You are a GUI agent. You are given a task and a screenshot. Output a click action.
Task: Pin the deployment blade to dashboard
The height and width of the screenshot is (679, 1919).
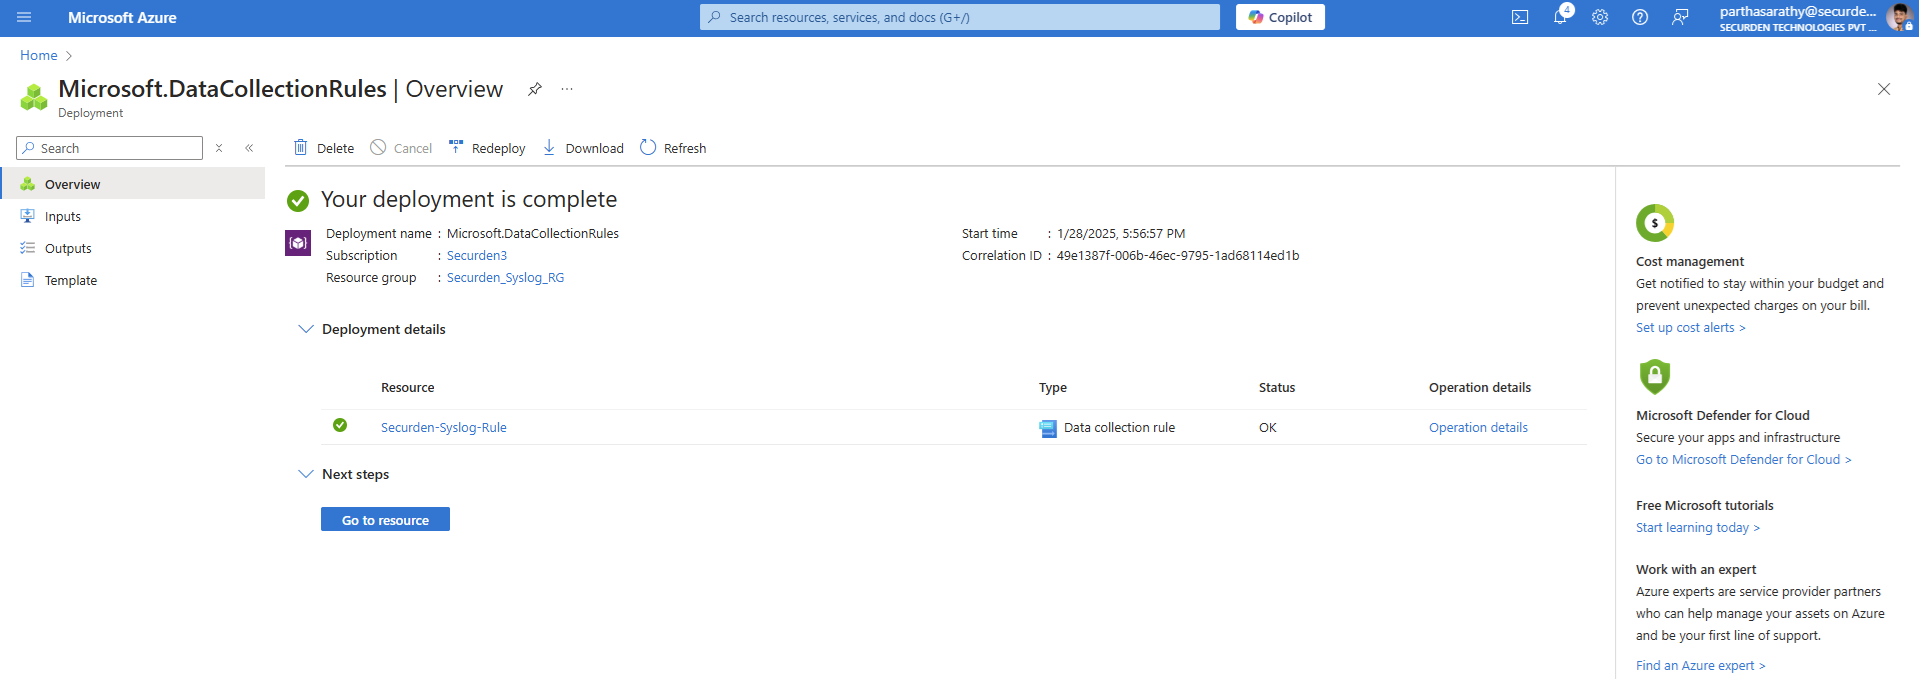click(x=535, y=89)
